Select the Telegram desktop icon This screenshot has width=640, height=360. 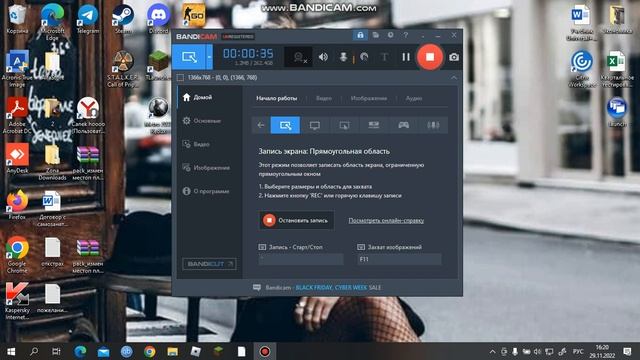click(x=87, y=19)
